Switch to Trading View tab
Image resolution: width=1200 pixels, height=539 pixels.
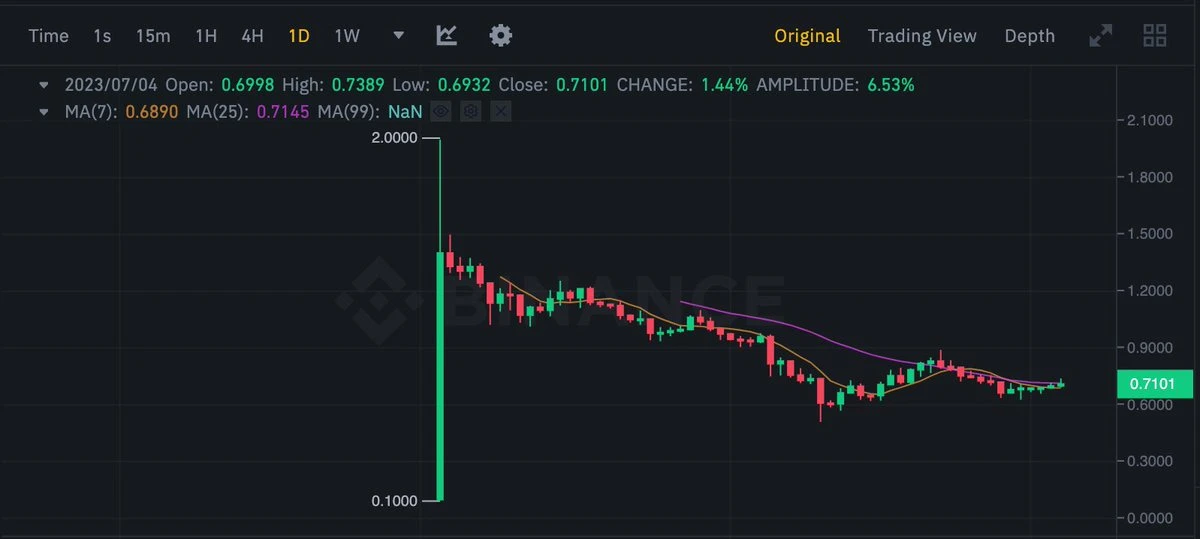click(922, 36)
